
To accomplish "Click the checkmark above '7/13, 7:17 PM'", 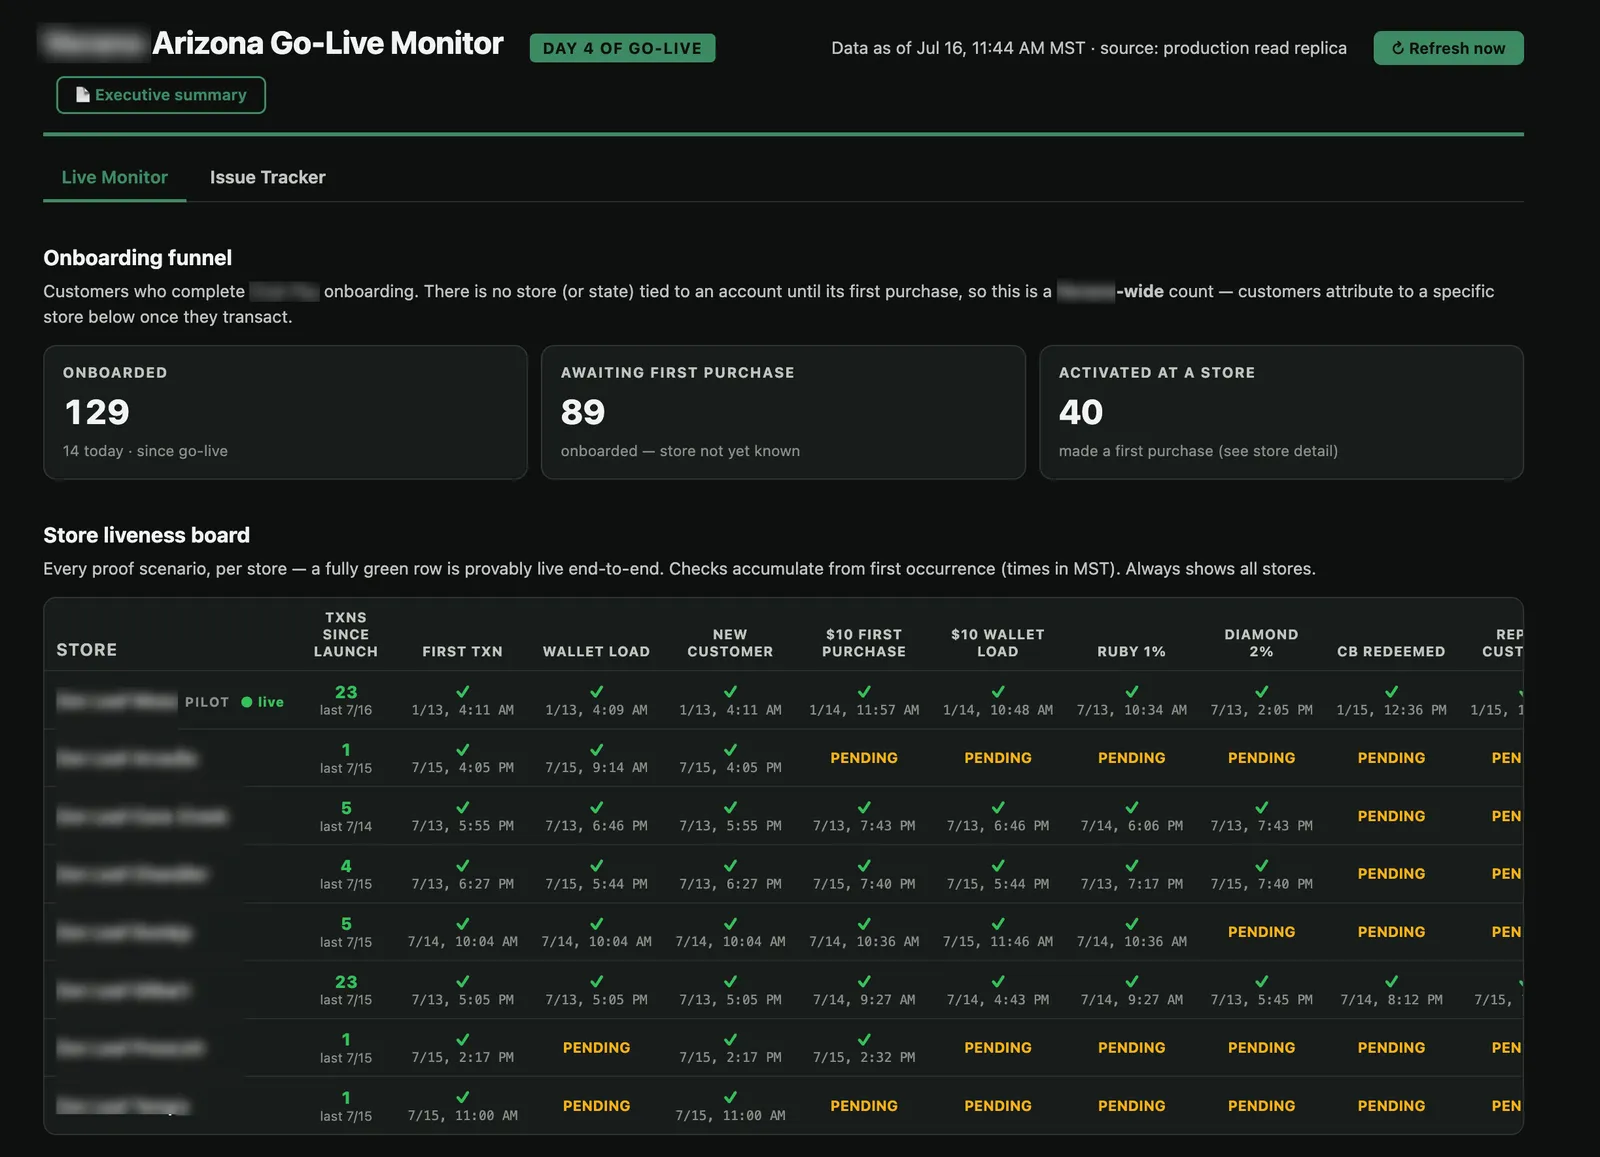I will tap(1131, 865).
